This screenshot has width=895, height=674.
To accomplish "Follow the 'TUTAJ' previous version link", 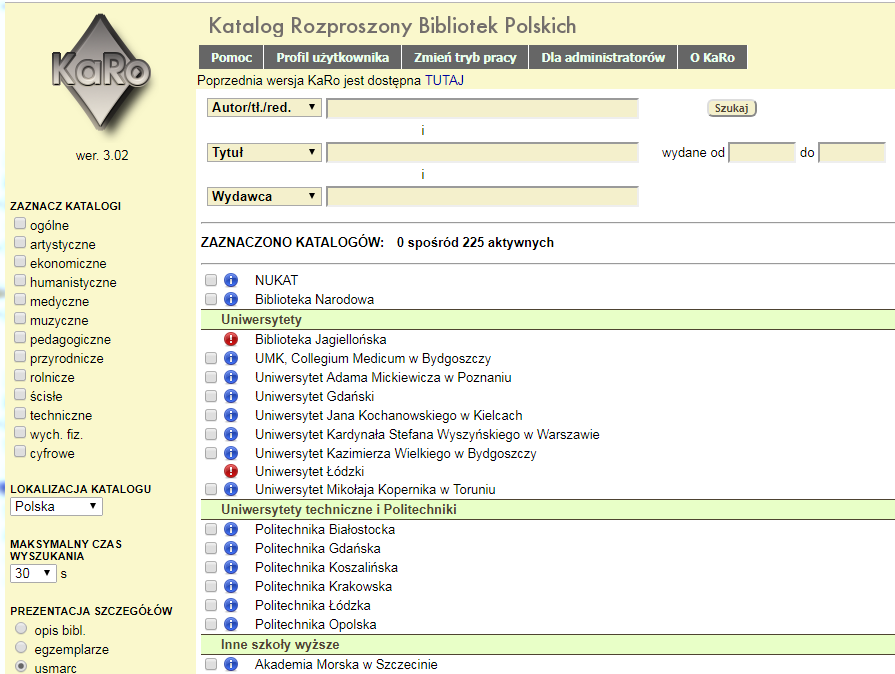I will (x=444, y=80).
